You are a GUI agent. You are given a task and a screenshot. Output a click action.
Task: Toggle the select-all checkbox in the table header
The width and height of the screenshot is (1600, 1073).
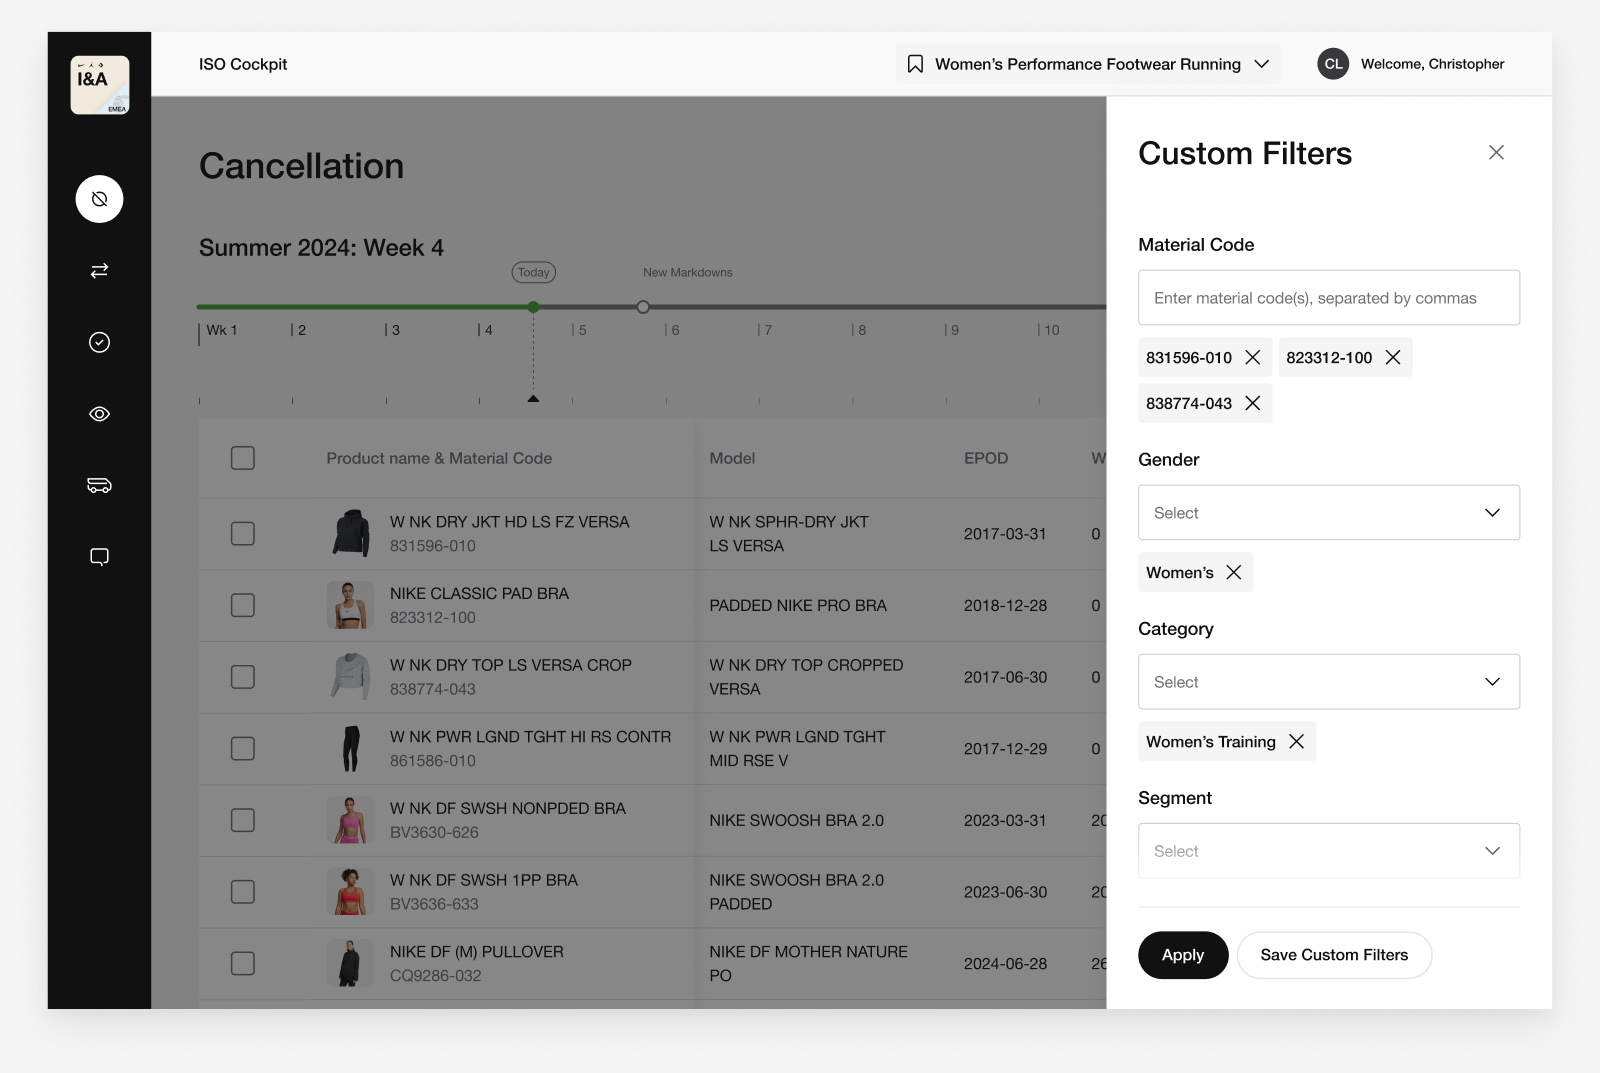click(x=243, y=458)
